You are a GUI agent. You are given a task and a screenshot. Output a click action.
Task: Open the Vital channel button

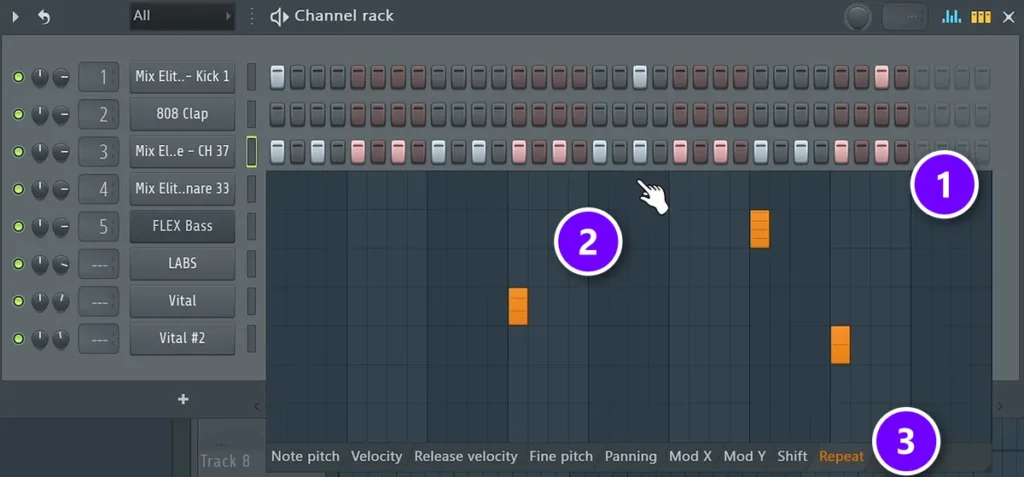click(182, 301)
